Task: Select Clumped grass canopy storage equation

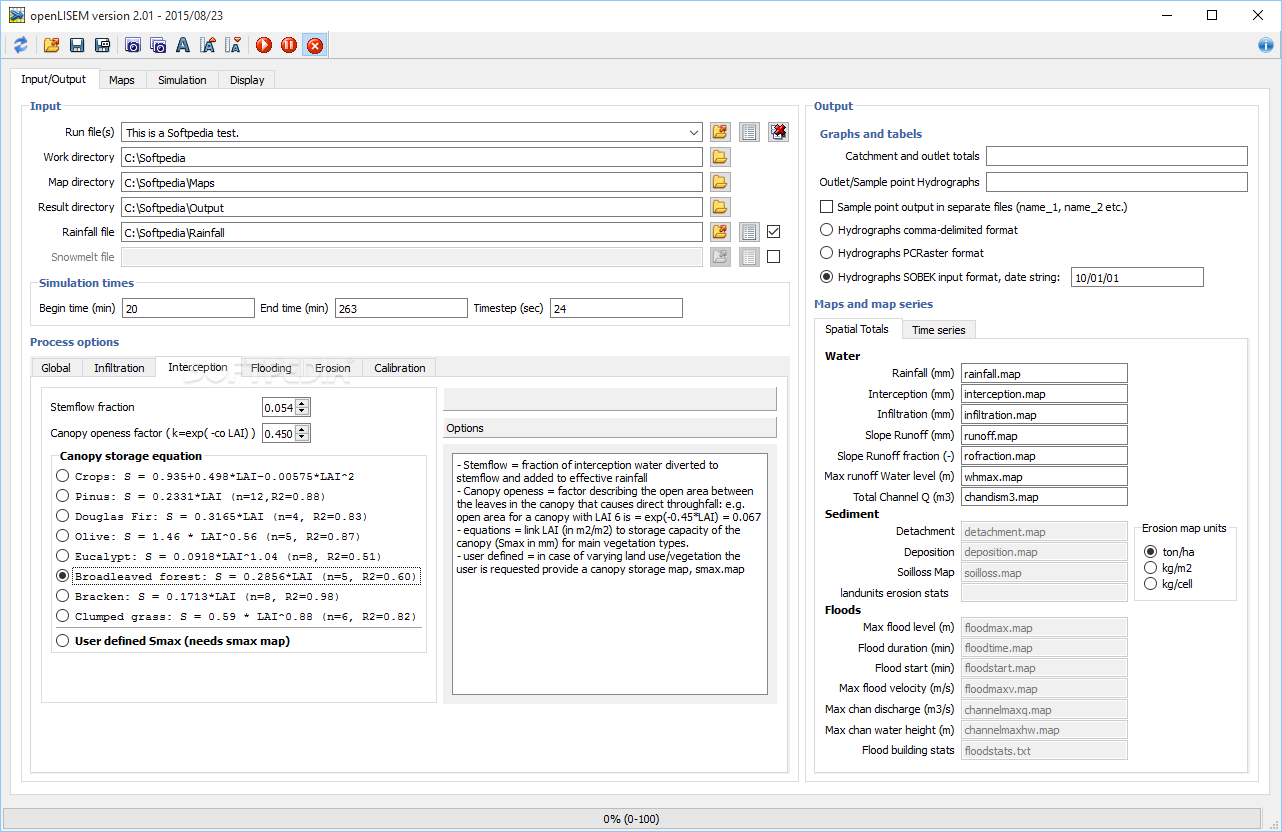Action: 236,616
